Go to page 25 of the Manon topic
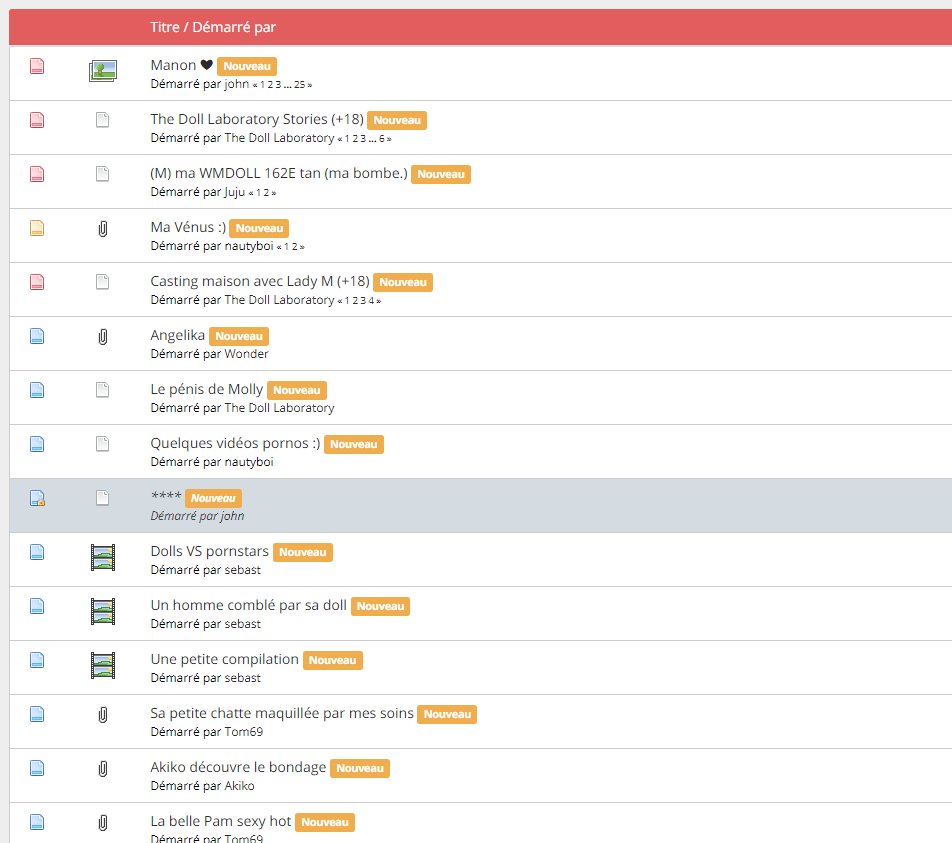 tap(300, 85)
